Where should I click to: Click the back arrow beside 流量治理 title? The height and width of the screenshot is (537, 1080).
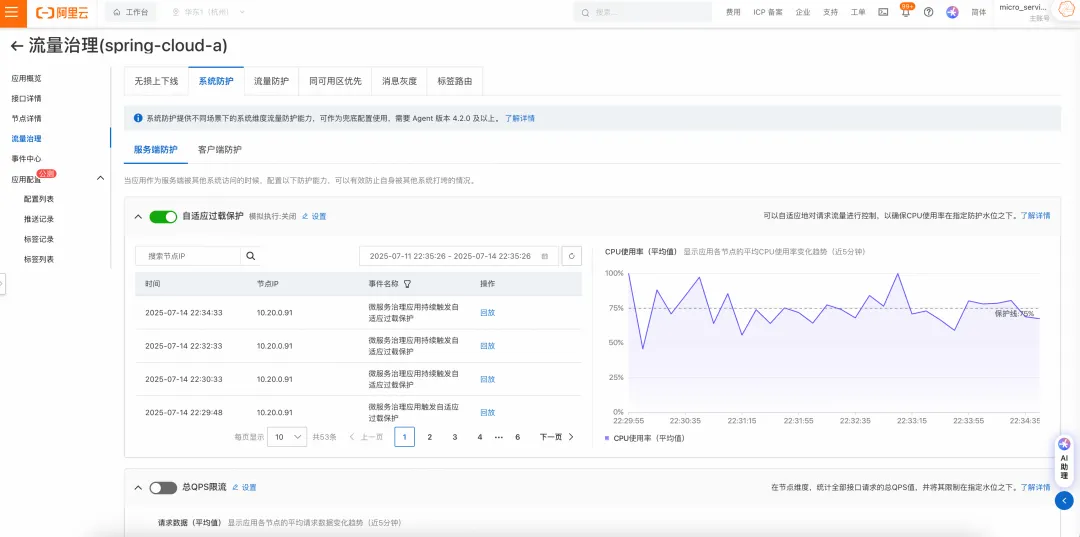(17, 46)
